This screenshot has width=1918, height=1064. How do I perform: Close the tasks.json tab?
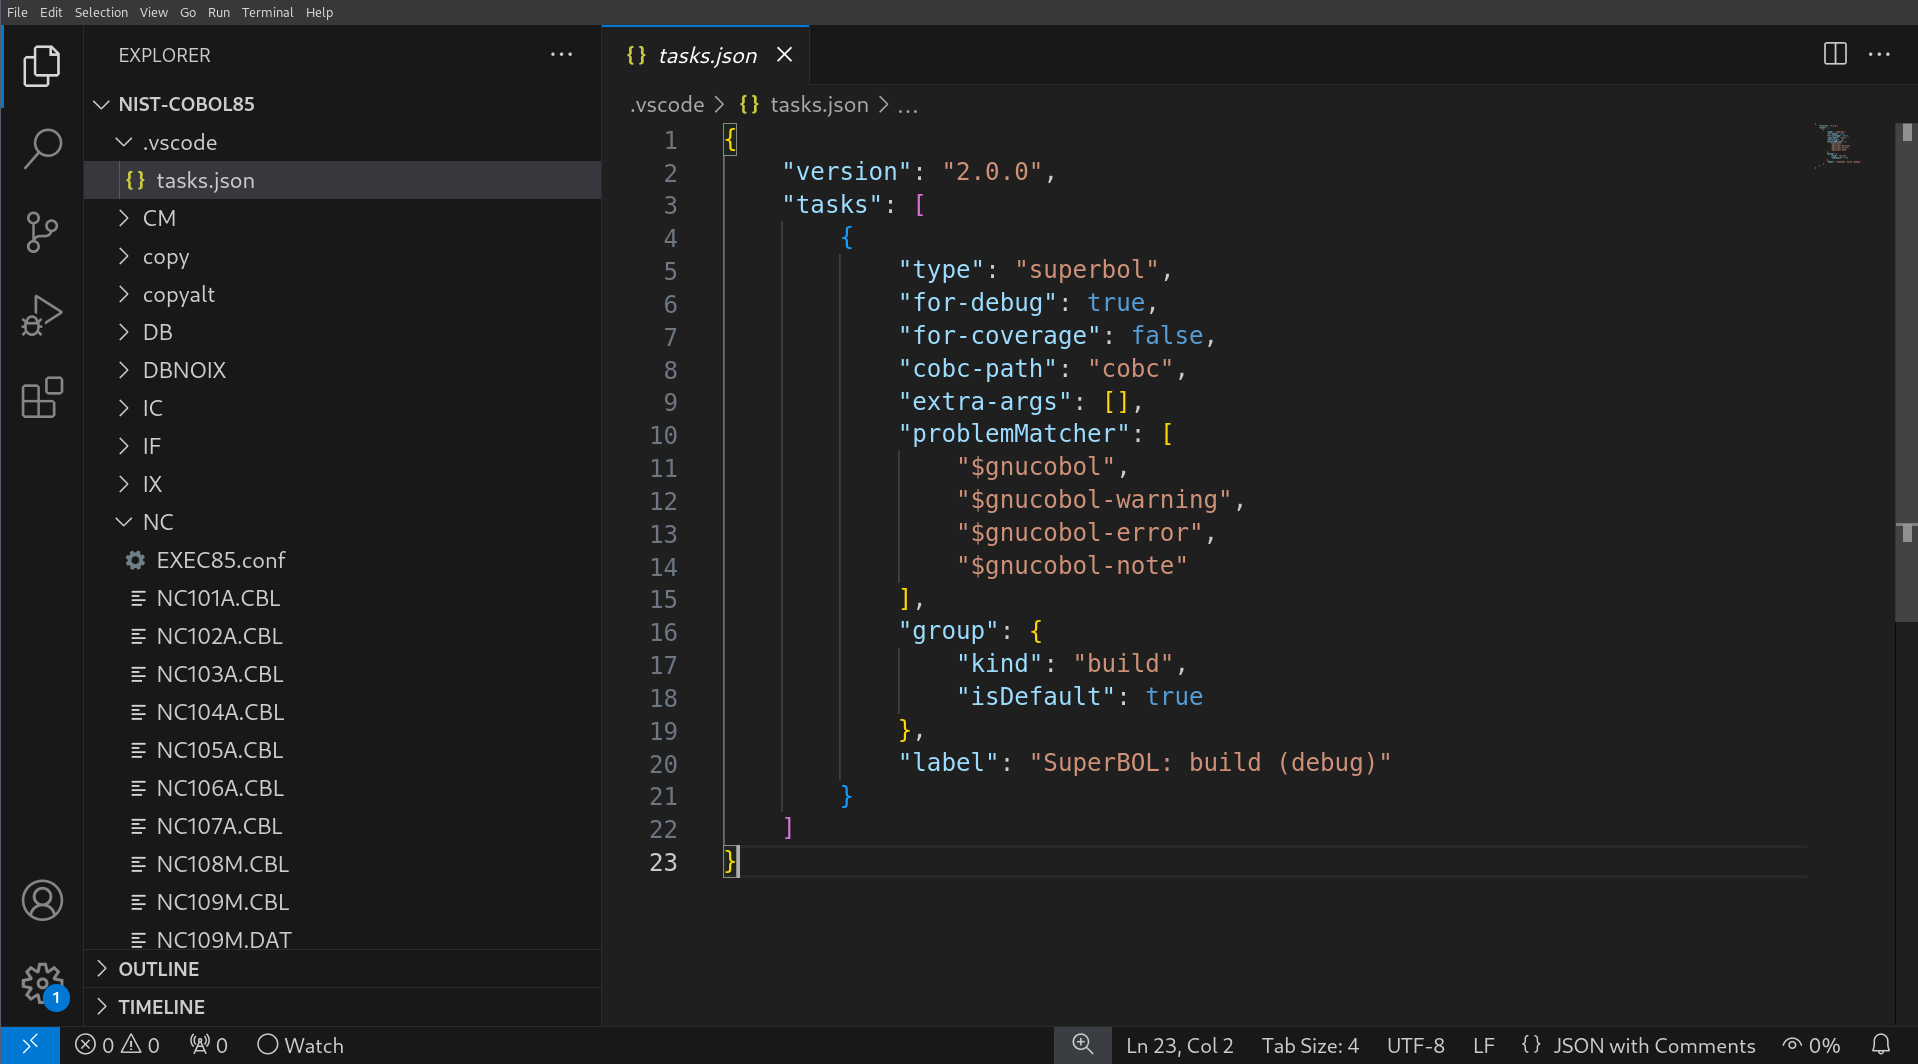point(785,55)
